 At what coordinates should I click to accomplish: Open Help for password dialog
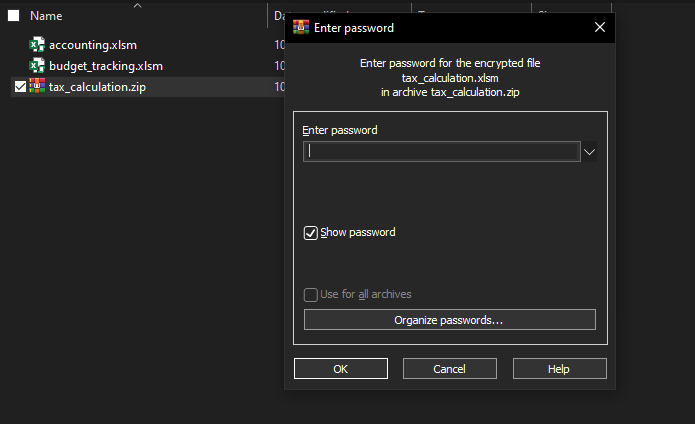[560, 369]
